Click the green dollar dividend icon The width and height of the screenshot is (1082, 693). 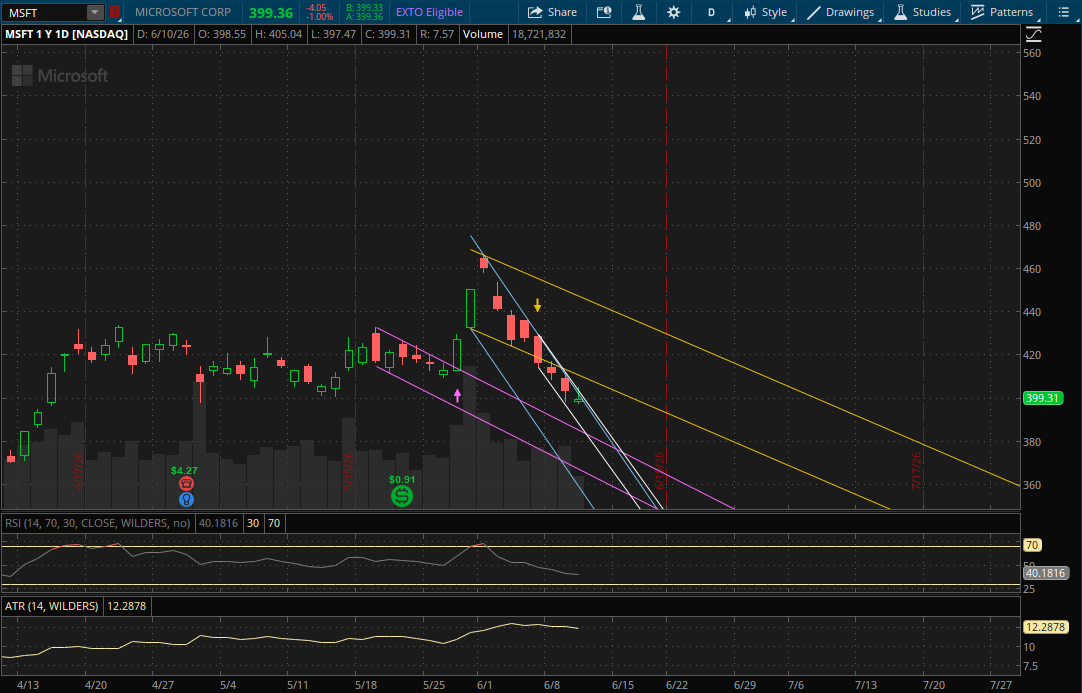(x=402, y=495)
